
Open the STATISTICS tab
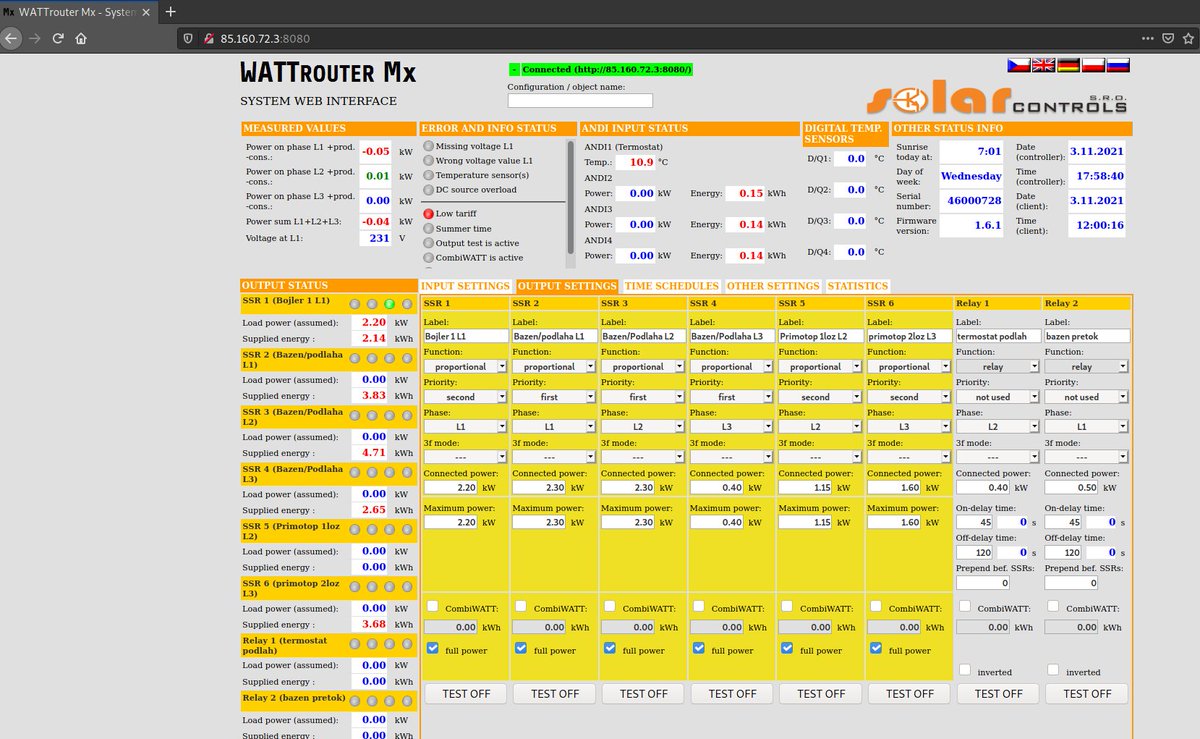(858, 286)
